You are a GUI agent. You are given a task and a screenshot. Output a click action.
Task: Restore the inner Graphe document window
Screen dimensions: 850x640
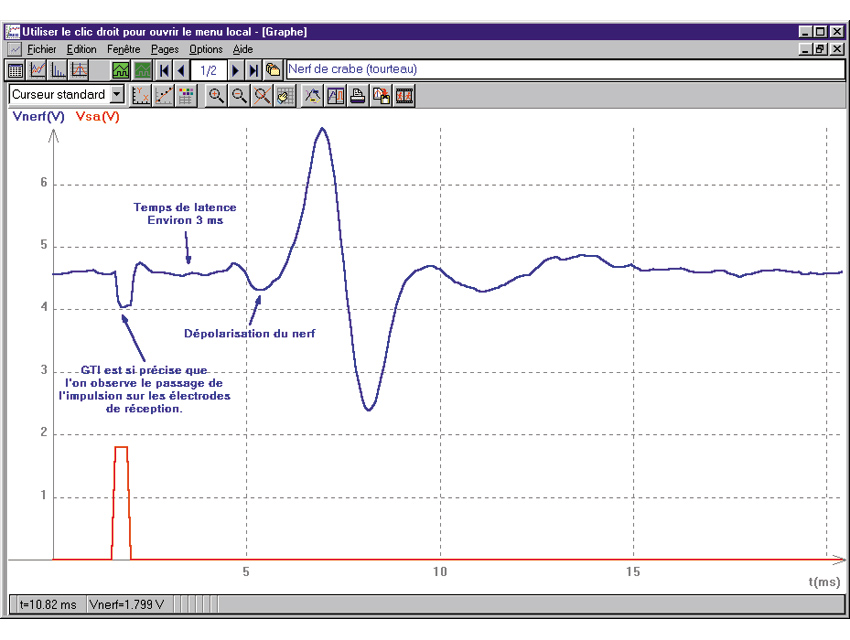tap(820, 49)
